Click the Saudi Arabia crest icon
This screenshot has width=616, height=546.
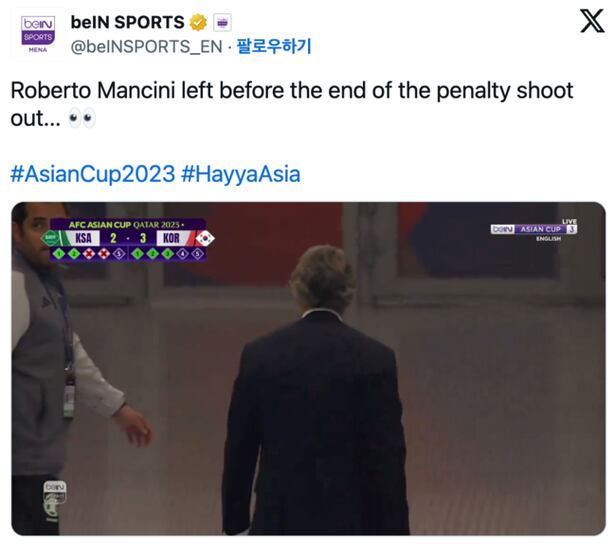point(50,238)
